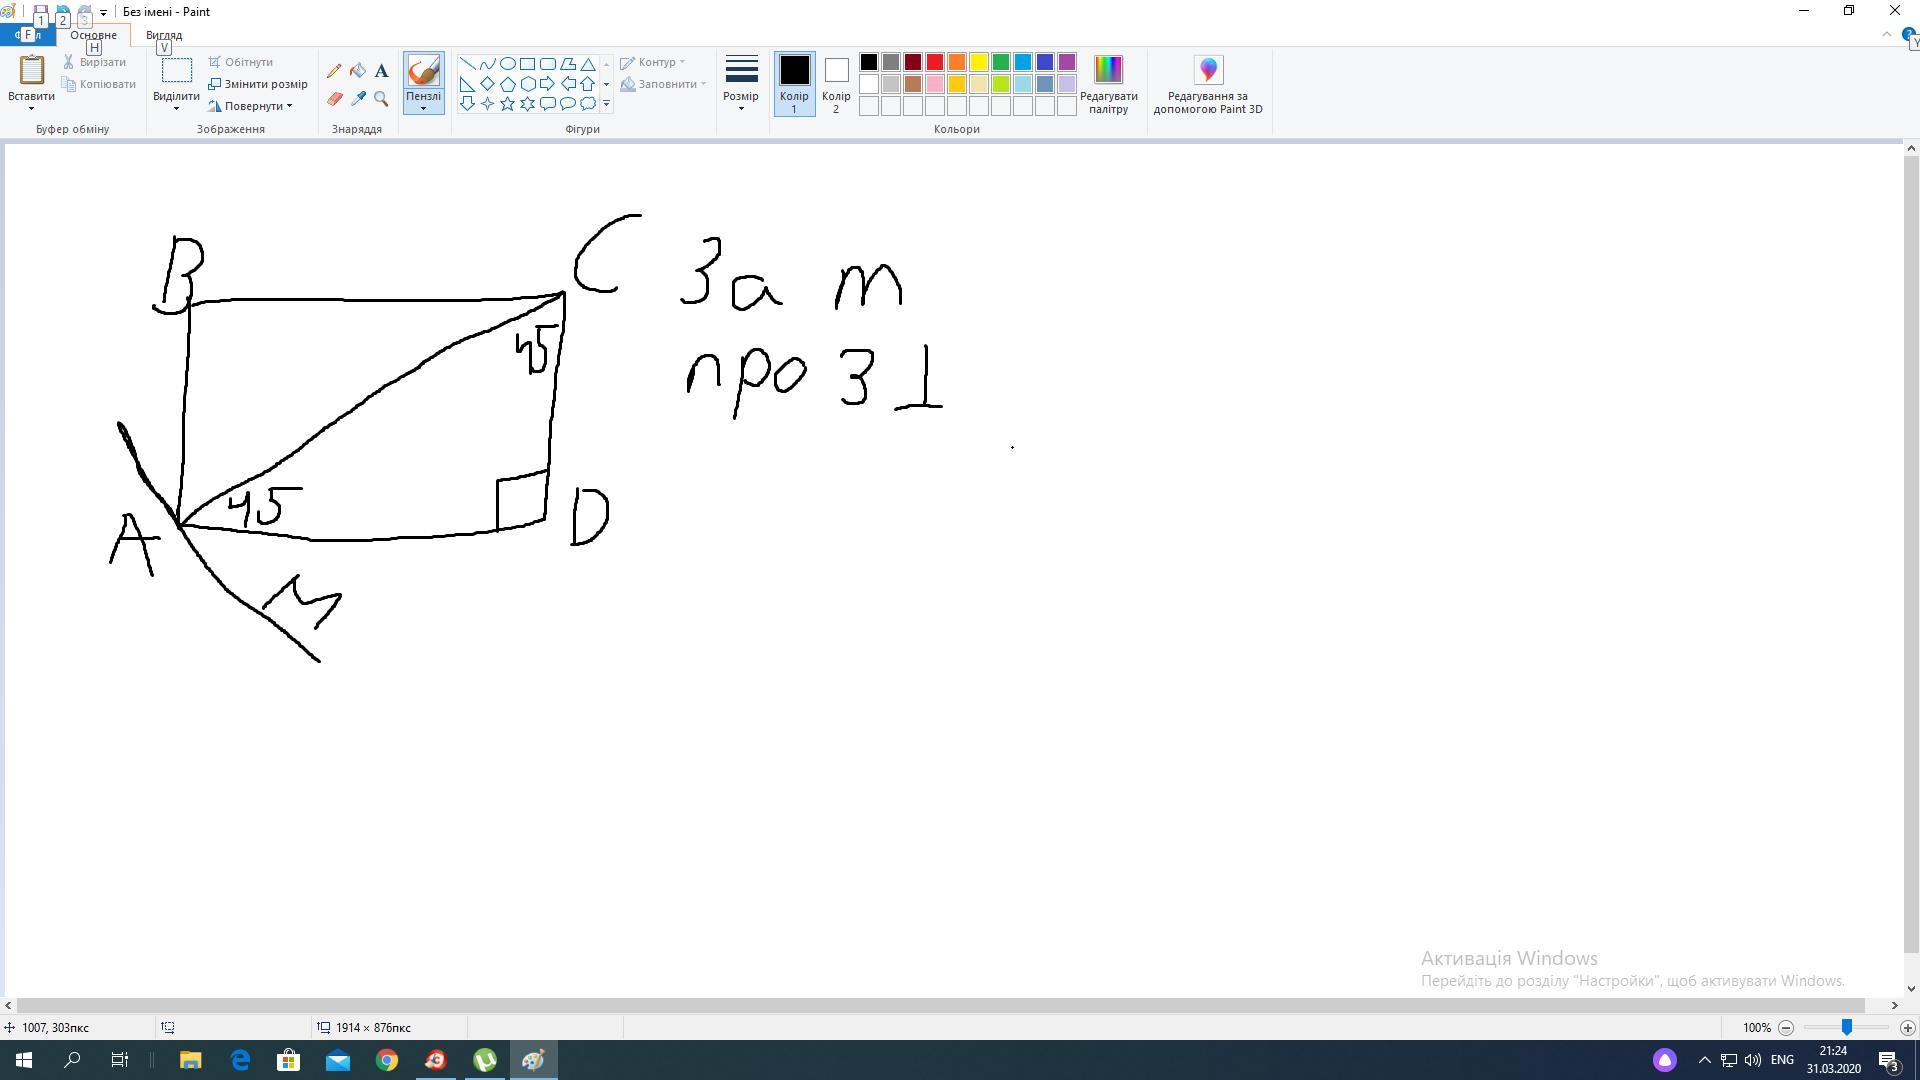The width and height of the screenshot is (1920, 1080).
Task: Select the Text tool
Action: pyautogui.click(x=381, y=71)
